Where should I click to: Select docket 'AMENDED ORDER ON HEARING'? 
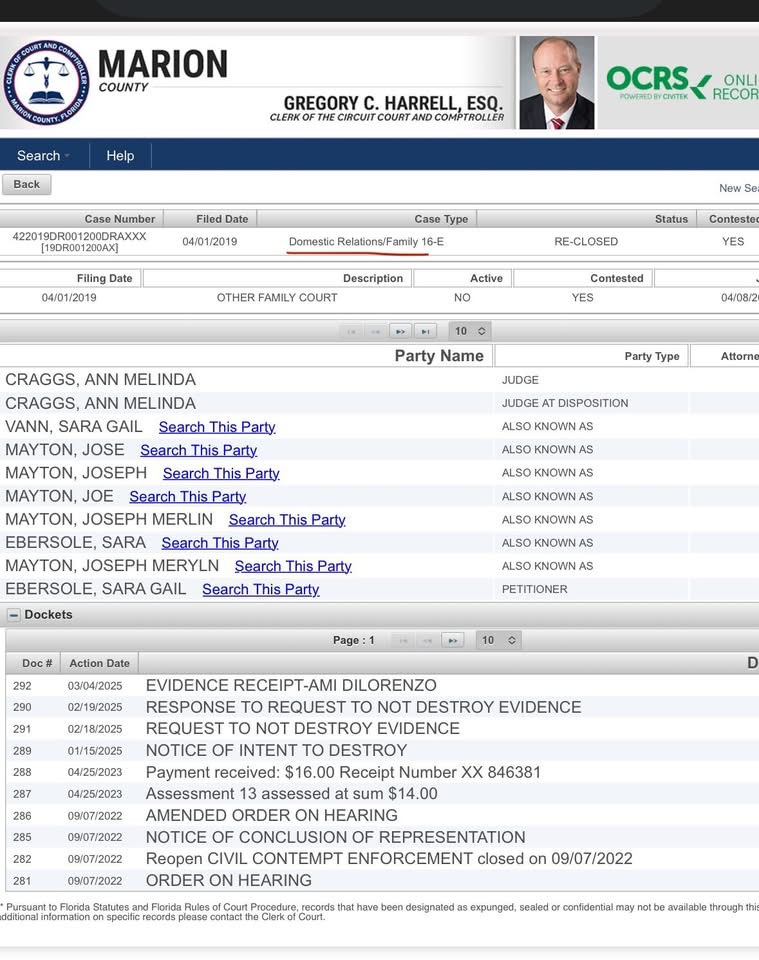[271, 816]
